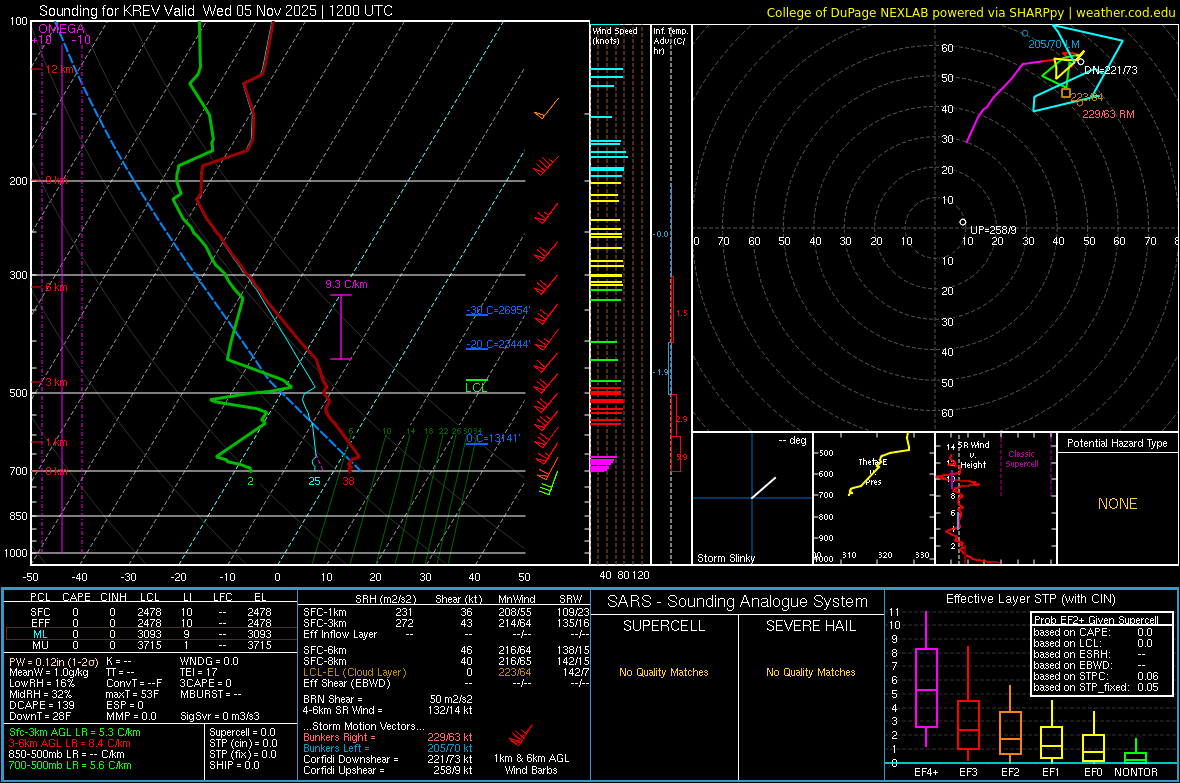The width and height of the screenshot is (1180, 783).
Task: Click No Quality Matches under SEVERE HAIL
Action: pos(810,672)
